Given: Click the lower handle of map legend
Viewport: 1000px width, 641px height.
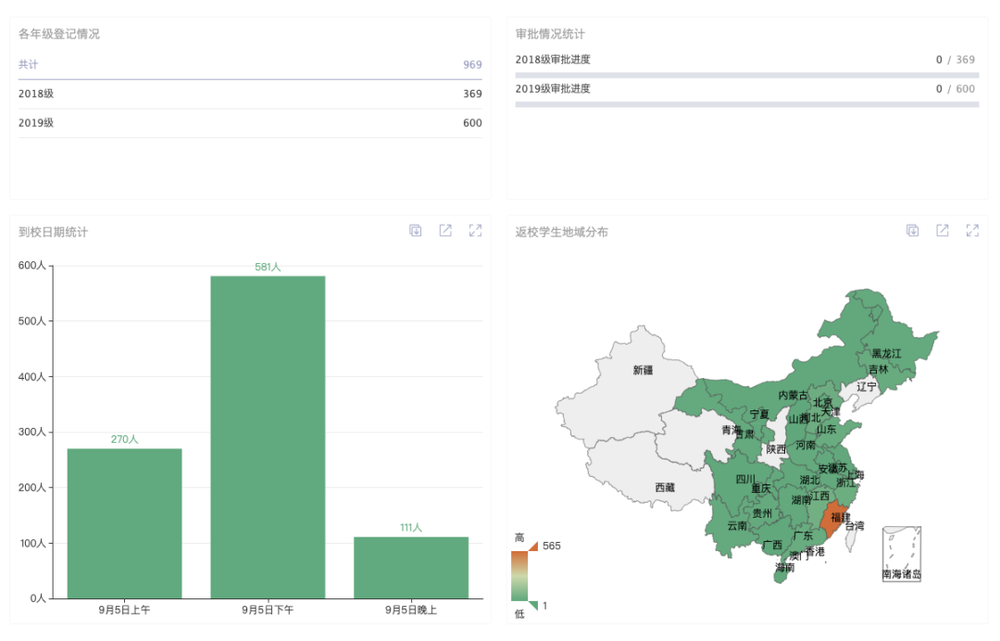Looking at the screenshot, I should (x=533, y=605).
